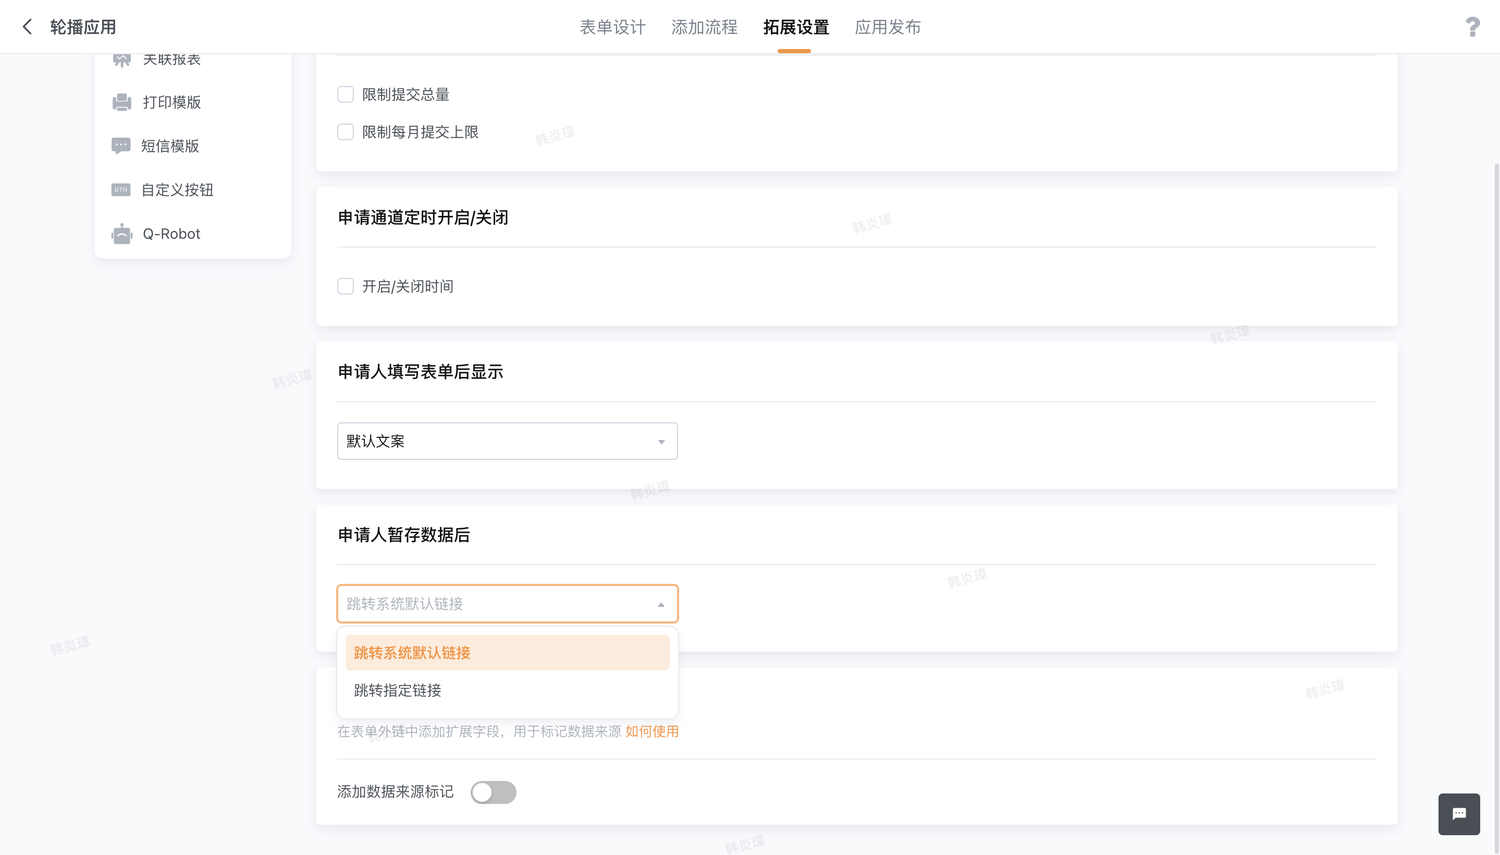Open the chat support icon button
The image size is (1500, 855).
pyautogui.click(x=1459, y=814)
